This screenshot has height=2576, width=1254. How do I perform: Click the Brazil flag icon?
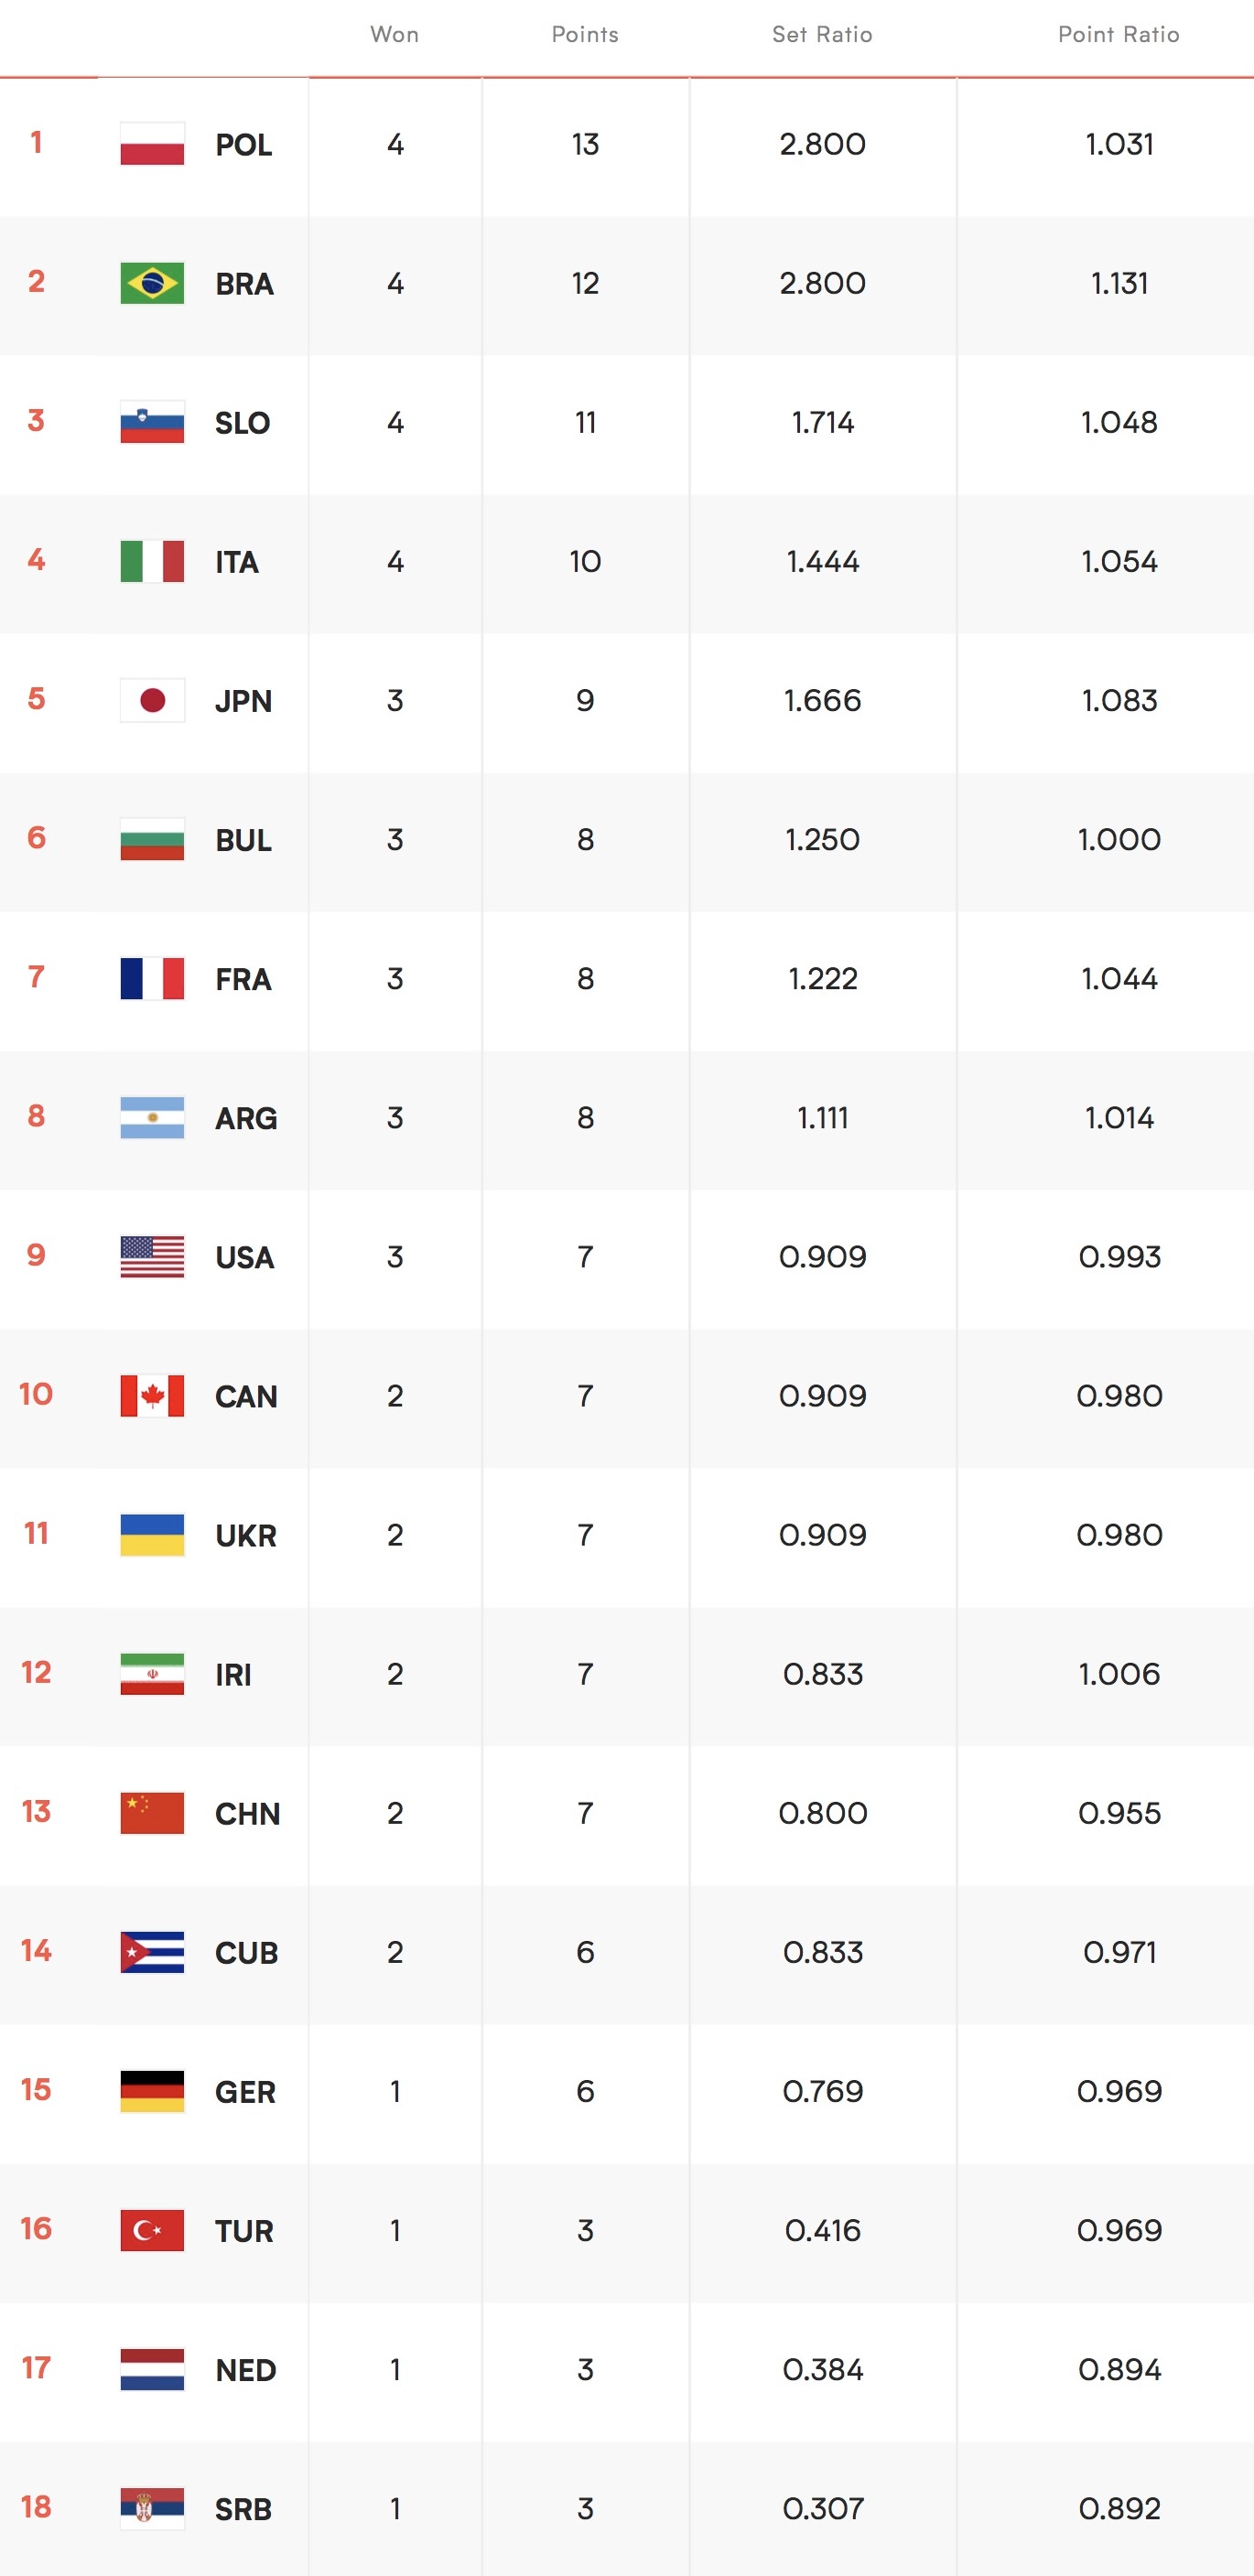point(152,283)
